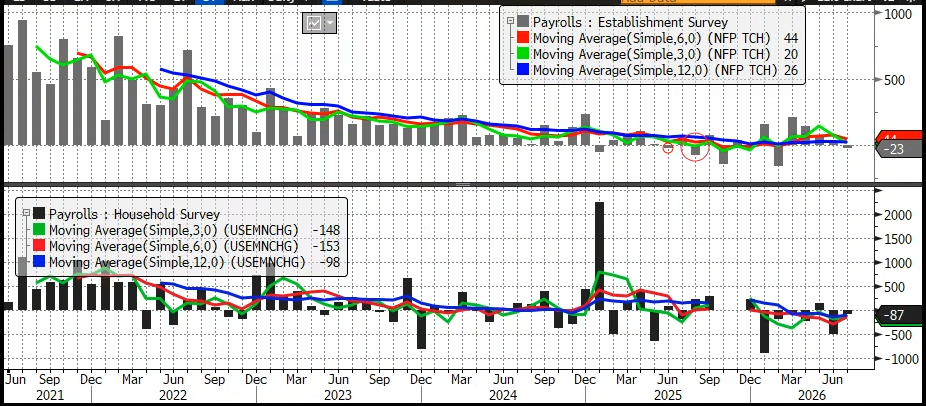Click the -87 last-value flag on axis
The image size is (926, 406).
[896, 316]
